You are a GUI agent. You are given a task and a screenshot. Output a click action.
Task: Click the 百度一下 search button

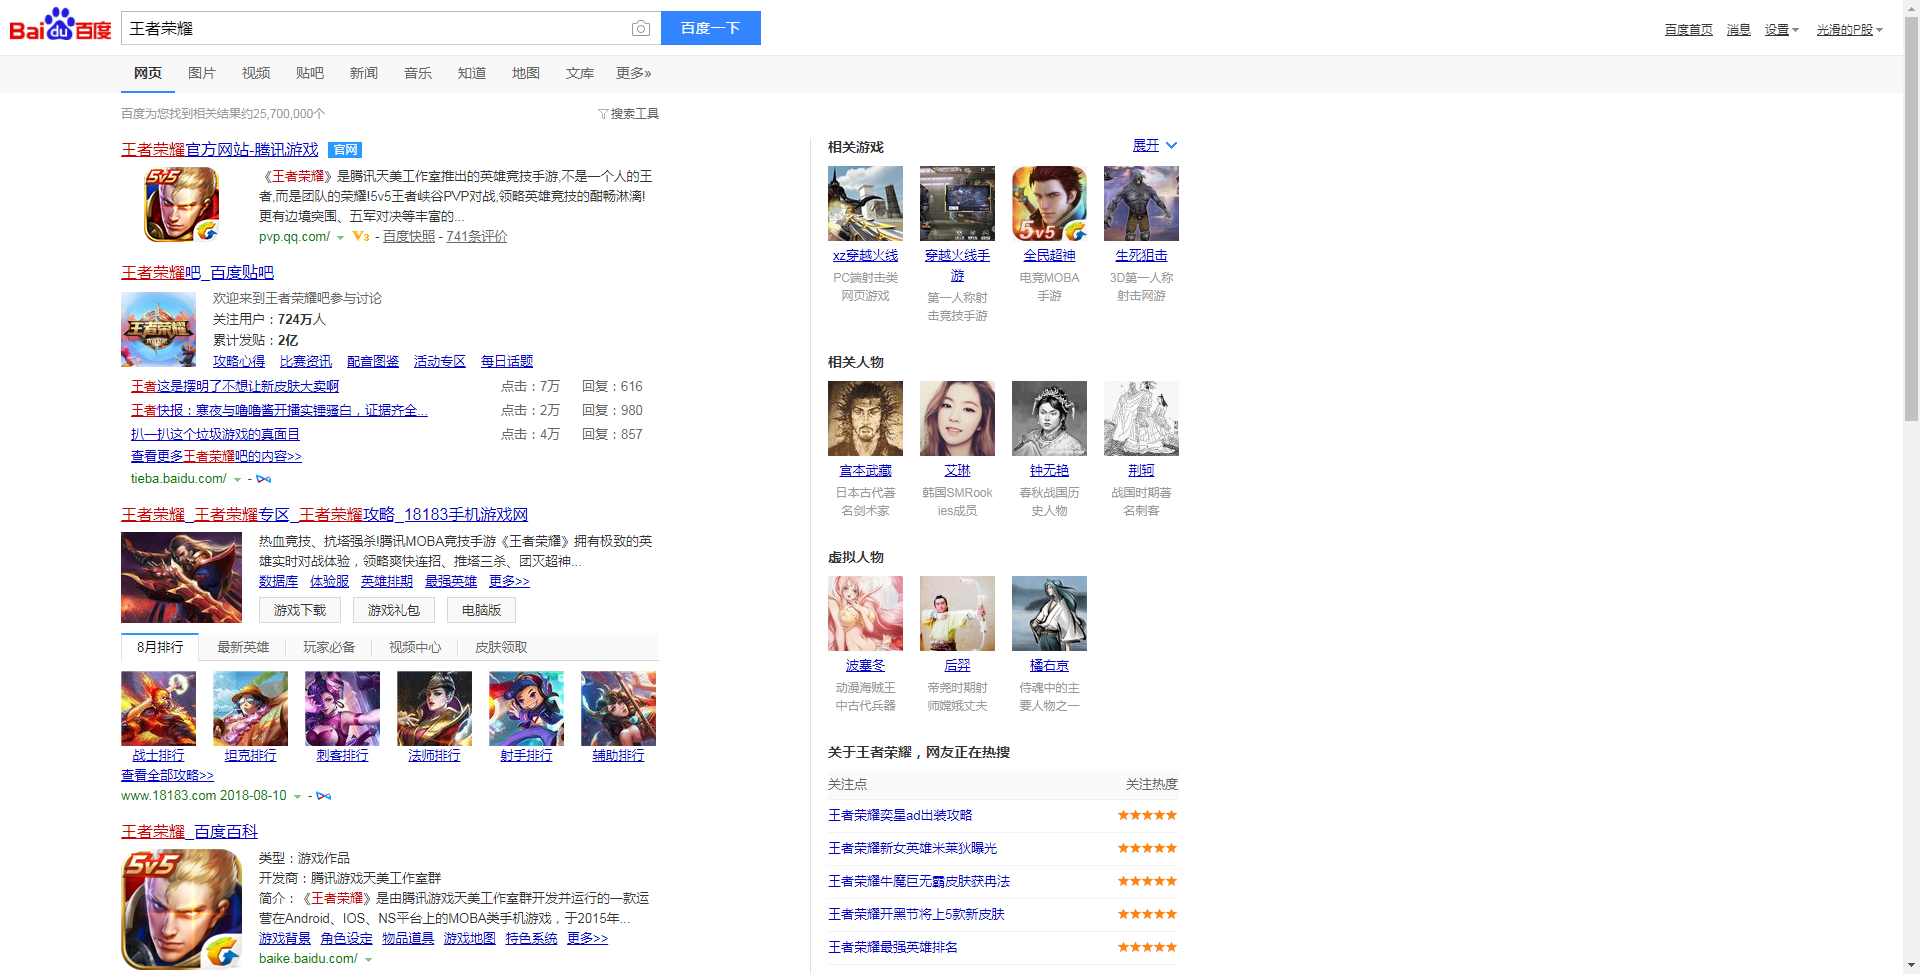click(x=711, y=28)
